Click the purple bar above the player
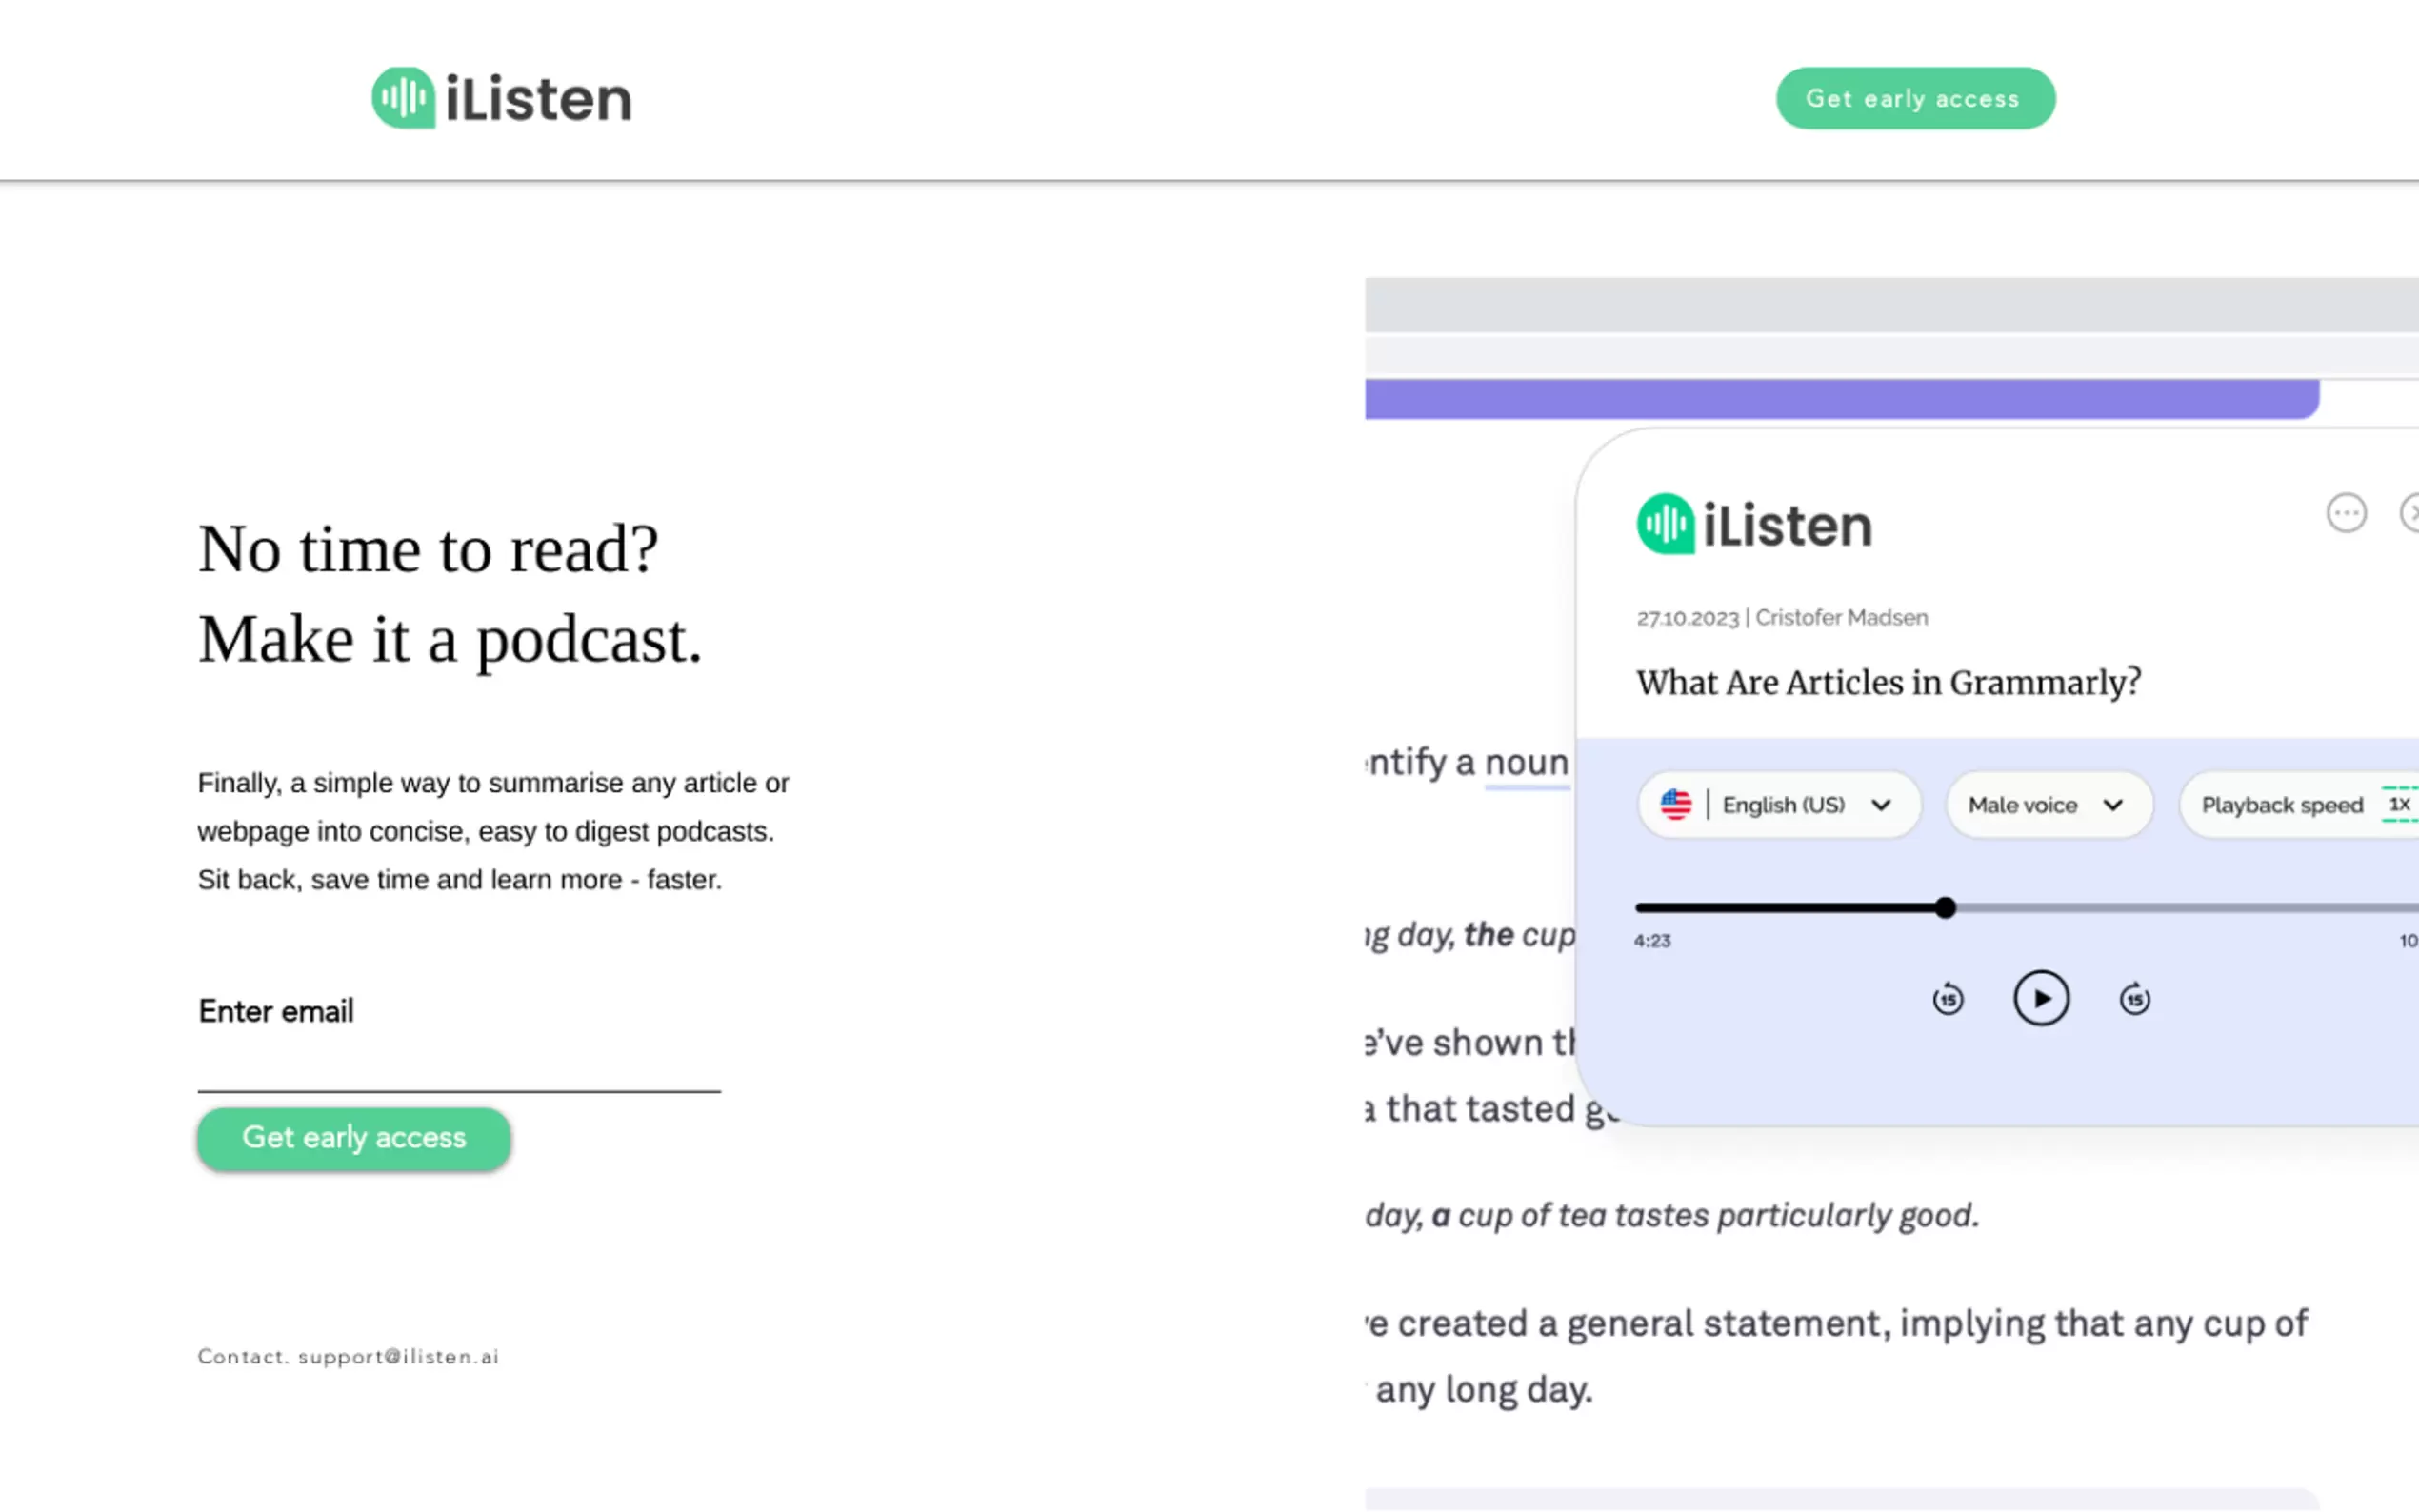This screenshot has width=2419, height=1512. 1840,399
